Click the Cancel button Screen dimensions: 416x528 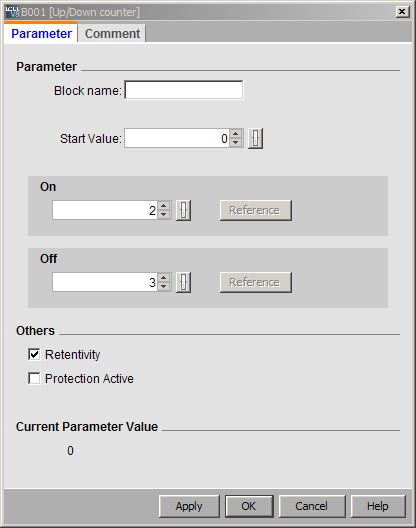(x=312, y=506)
